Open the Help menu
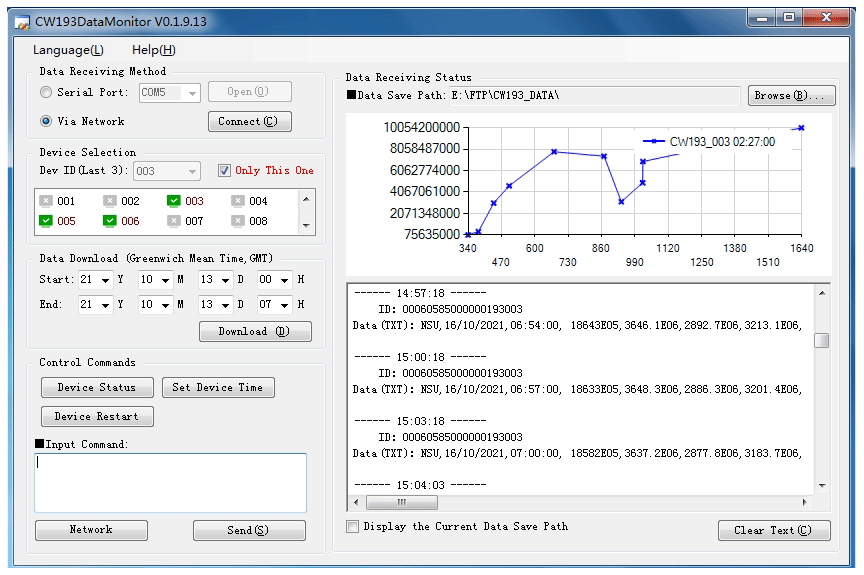The height and width of the screenshot is (575, 864). (x=153, y=50)
